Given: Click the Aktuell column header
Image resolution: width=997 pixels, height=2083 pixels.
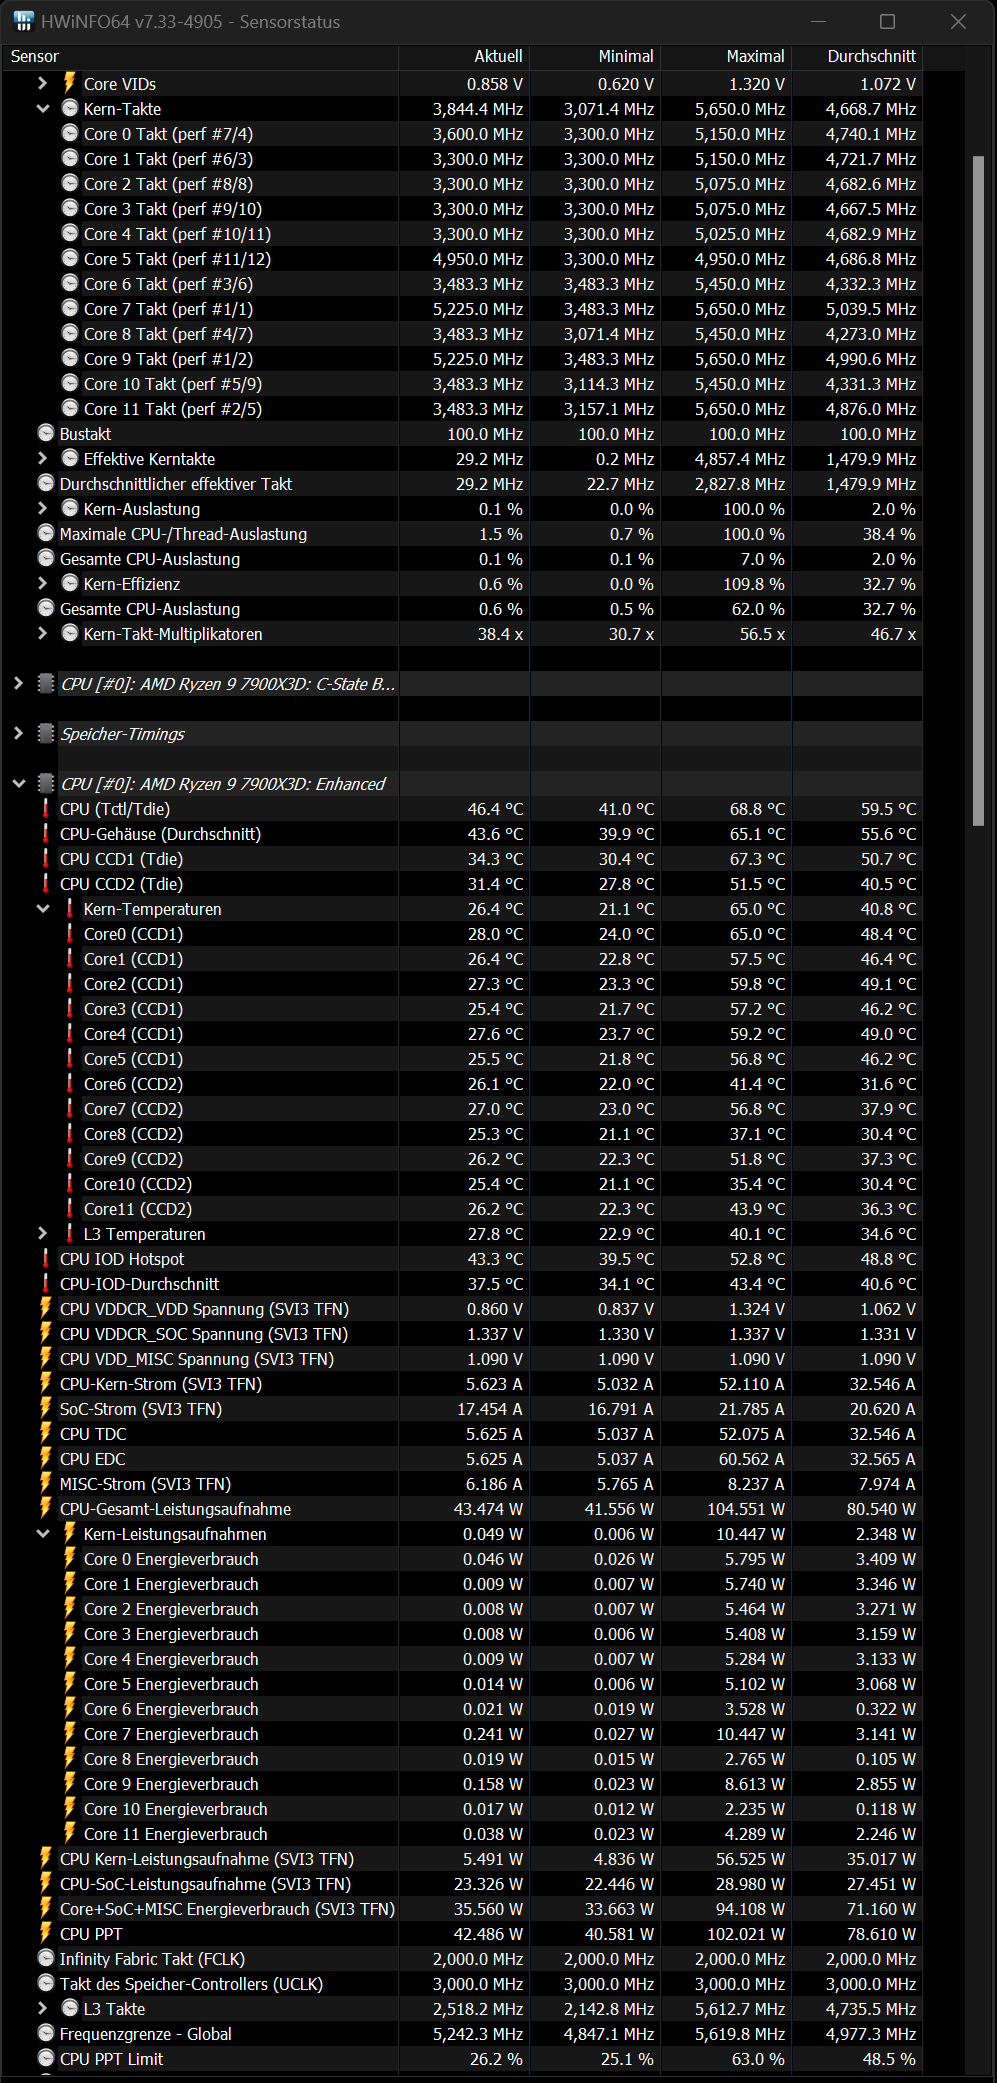Looking at the screenshot, I should click(x=464, y=57).
